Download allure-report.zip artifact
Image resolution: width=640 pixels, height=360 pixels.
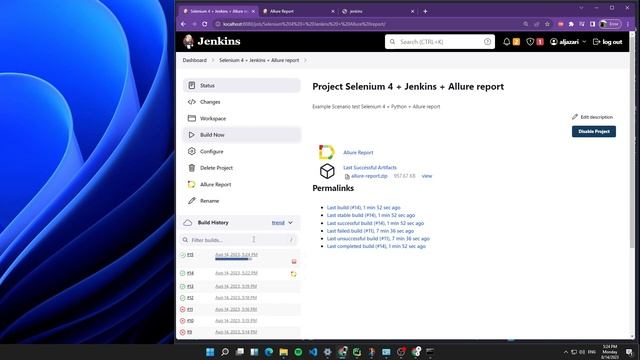tap(369, 176)
